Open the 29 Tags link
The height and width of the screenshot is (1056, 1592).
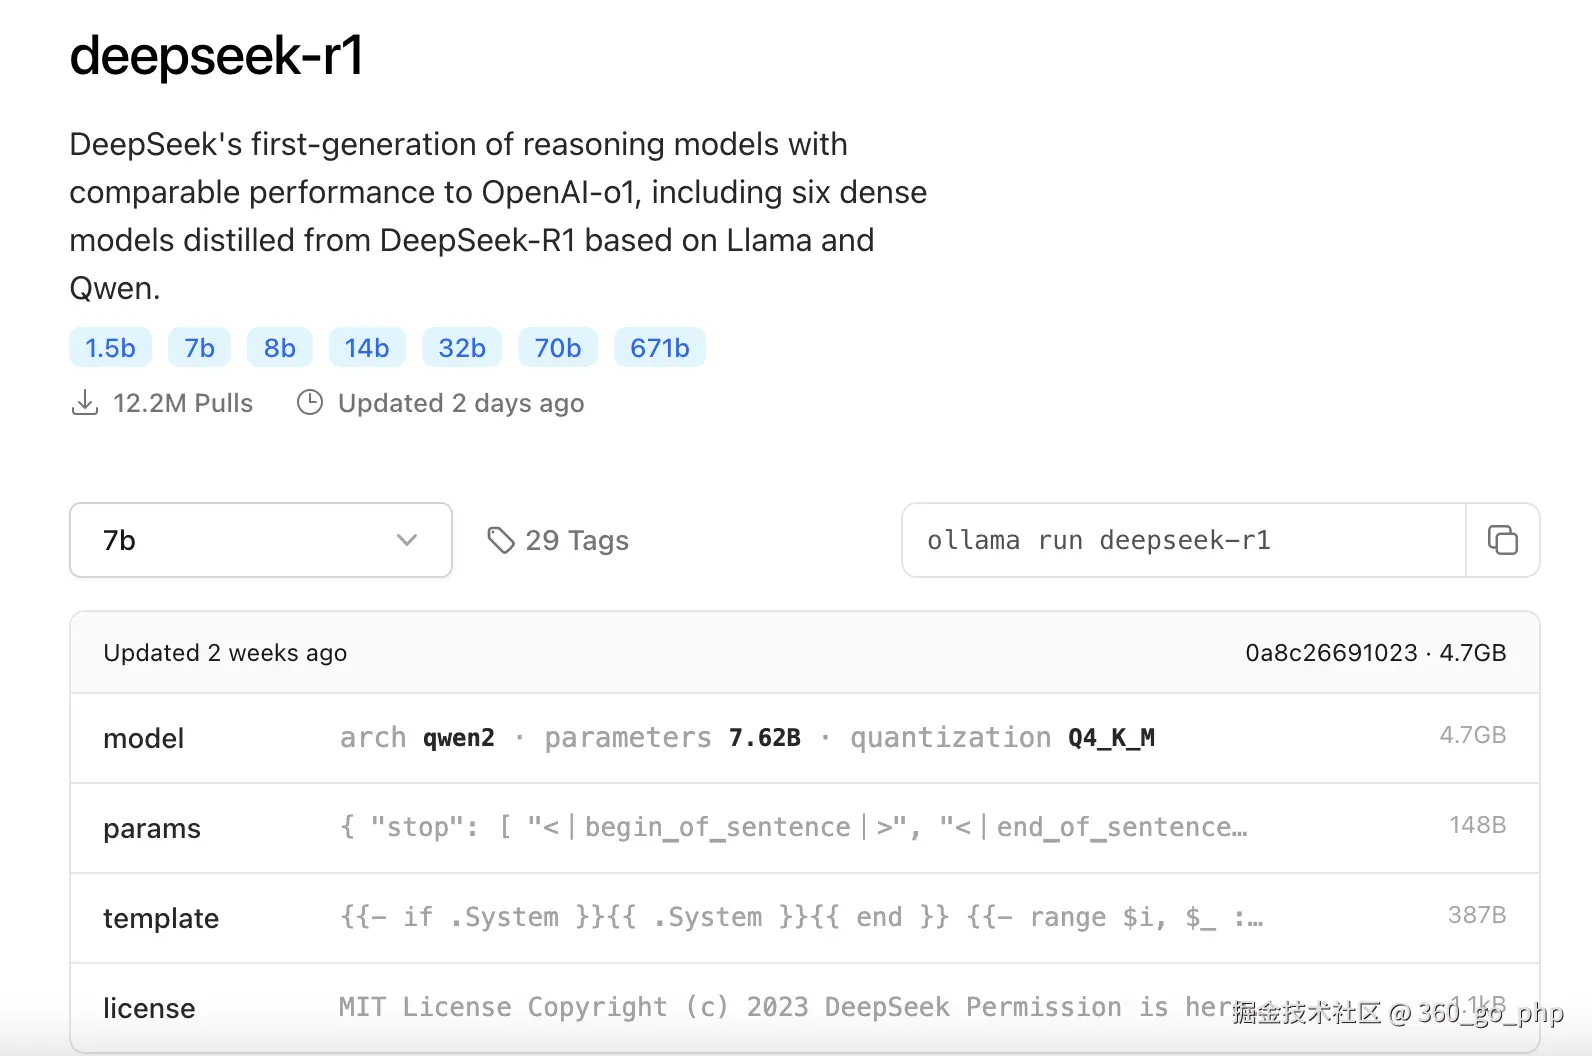(577, 541)
